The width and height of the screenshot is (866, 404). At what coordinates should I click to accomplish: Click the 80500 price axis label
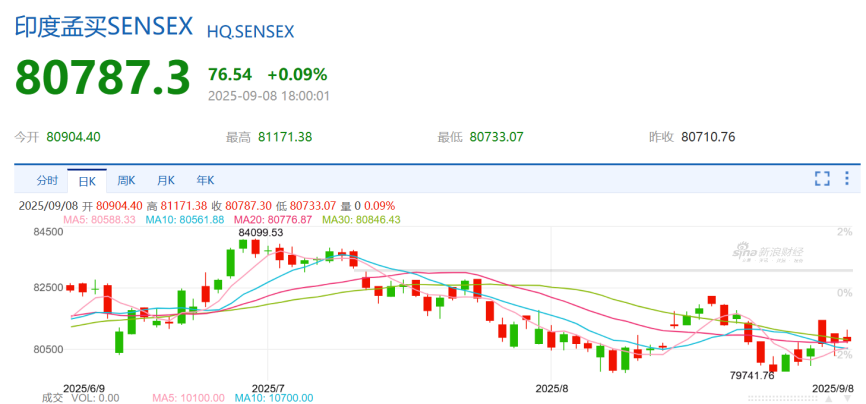point(48,349)
